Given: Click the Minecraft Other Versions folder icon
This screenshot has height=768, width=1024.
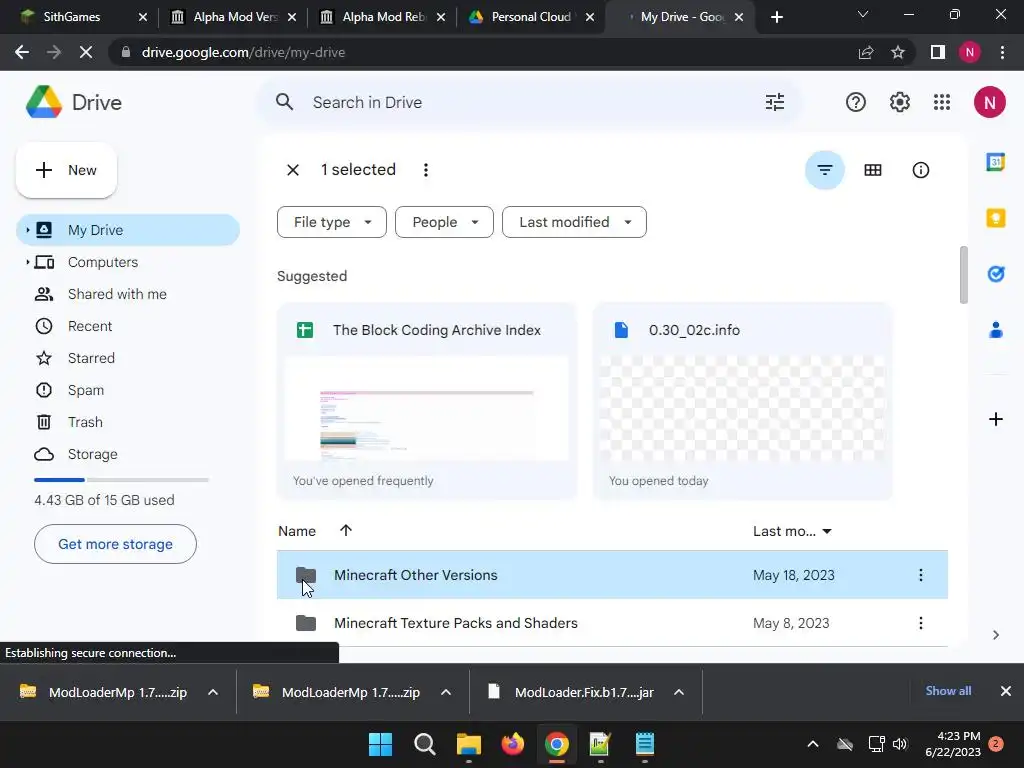Looking at the screenshot, I should pyautogui.click(x=306, y=575).
